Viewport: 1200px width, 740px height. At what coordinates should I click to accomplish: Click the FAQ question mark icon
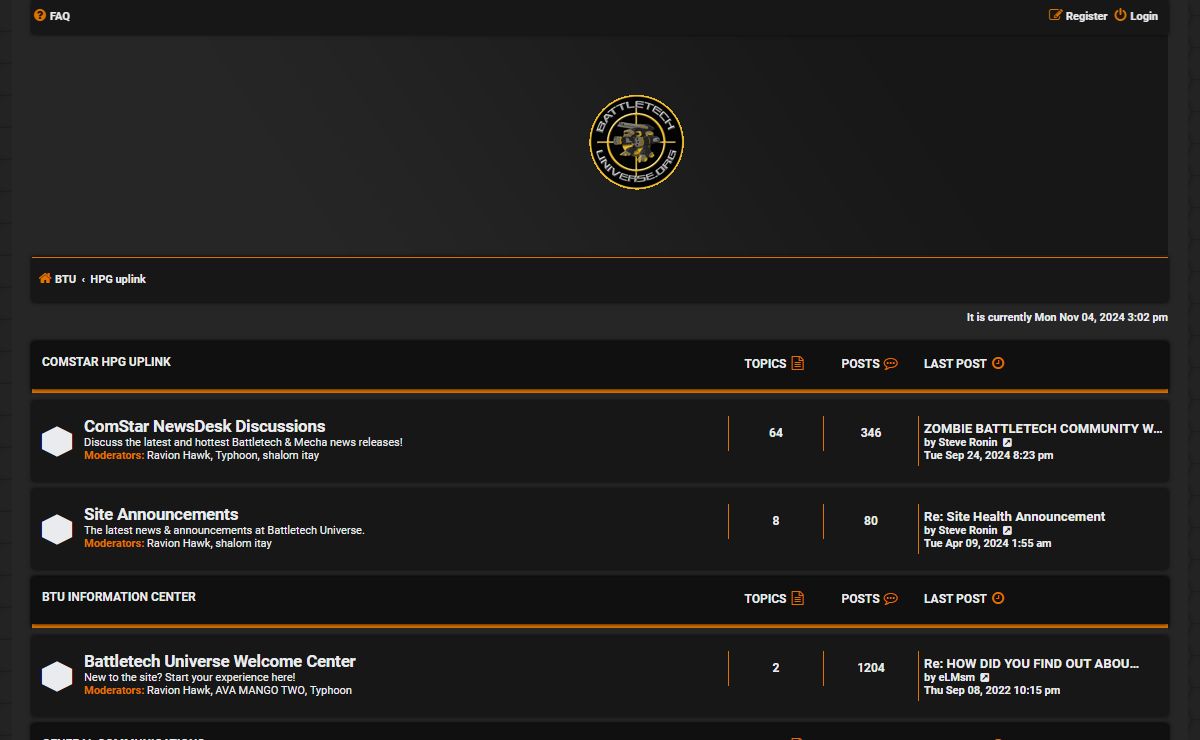40,16
